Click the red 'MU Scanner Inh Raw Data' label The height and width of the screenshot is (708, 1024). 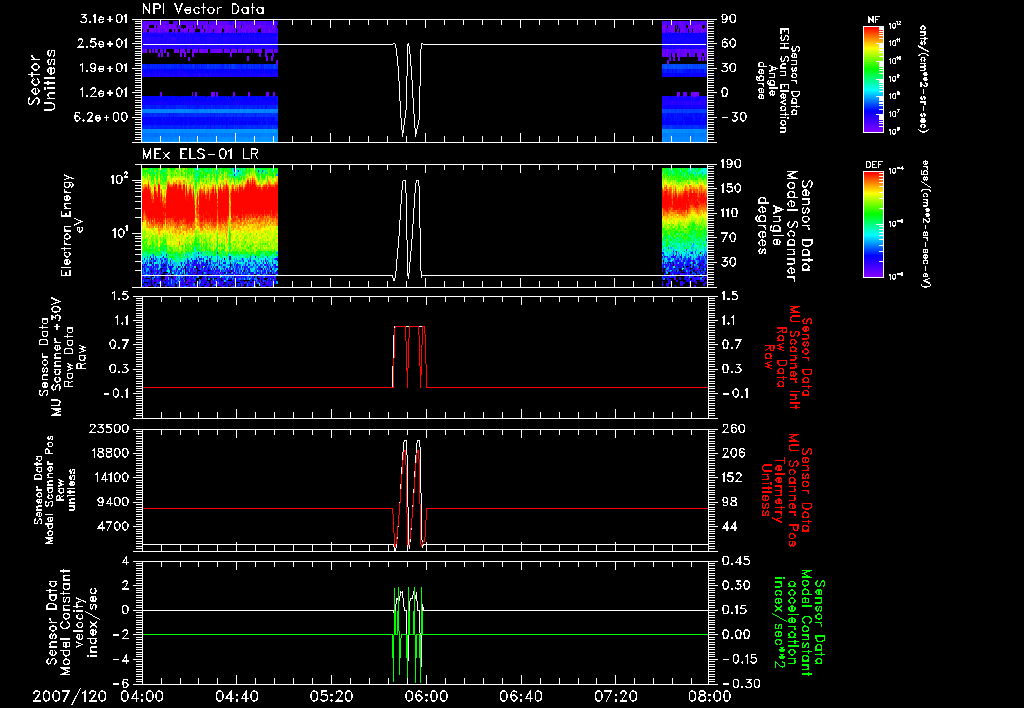pos(788,357)
